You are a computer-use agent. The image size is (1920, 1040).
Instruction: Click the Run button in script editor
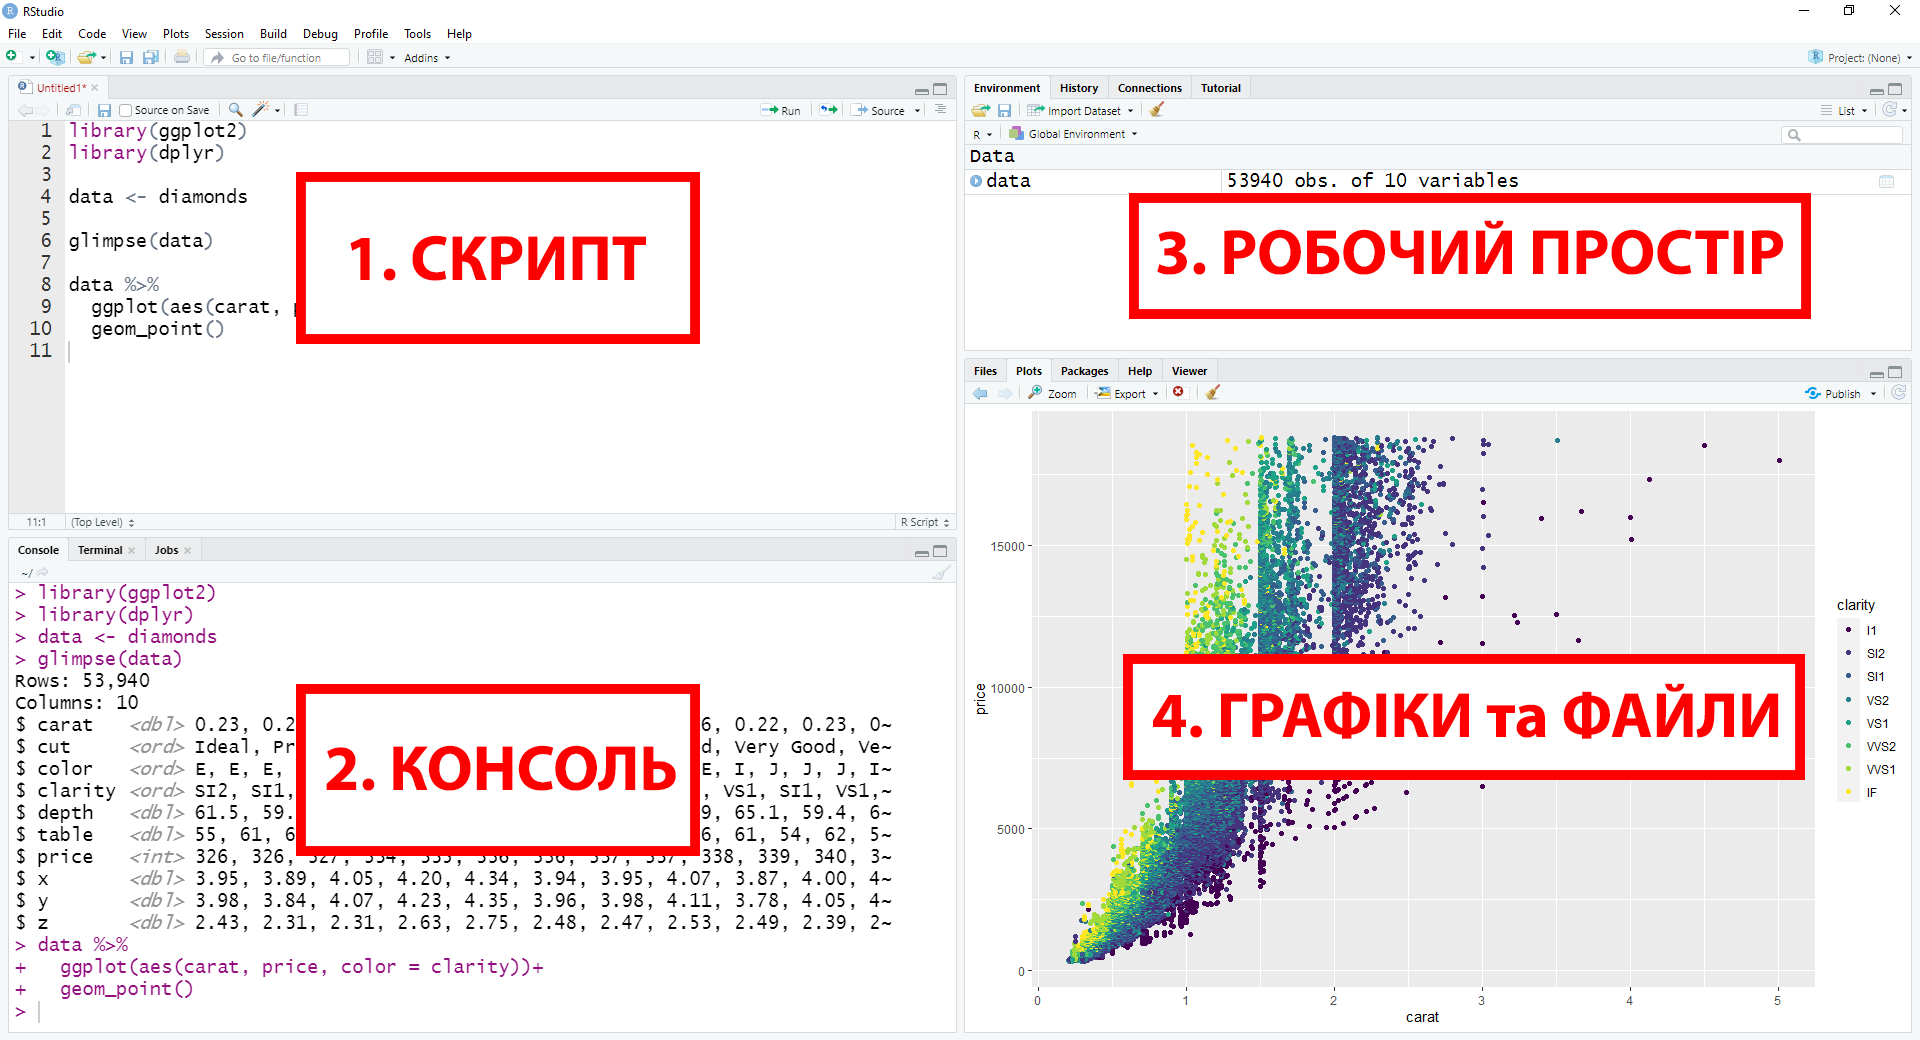pyautogui.click(x=781, y=111)
